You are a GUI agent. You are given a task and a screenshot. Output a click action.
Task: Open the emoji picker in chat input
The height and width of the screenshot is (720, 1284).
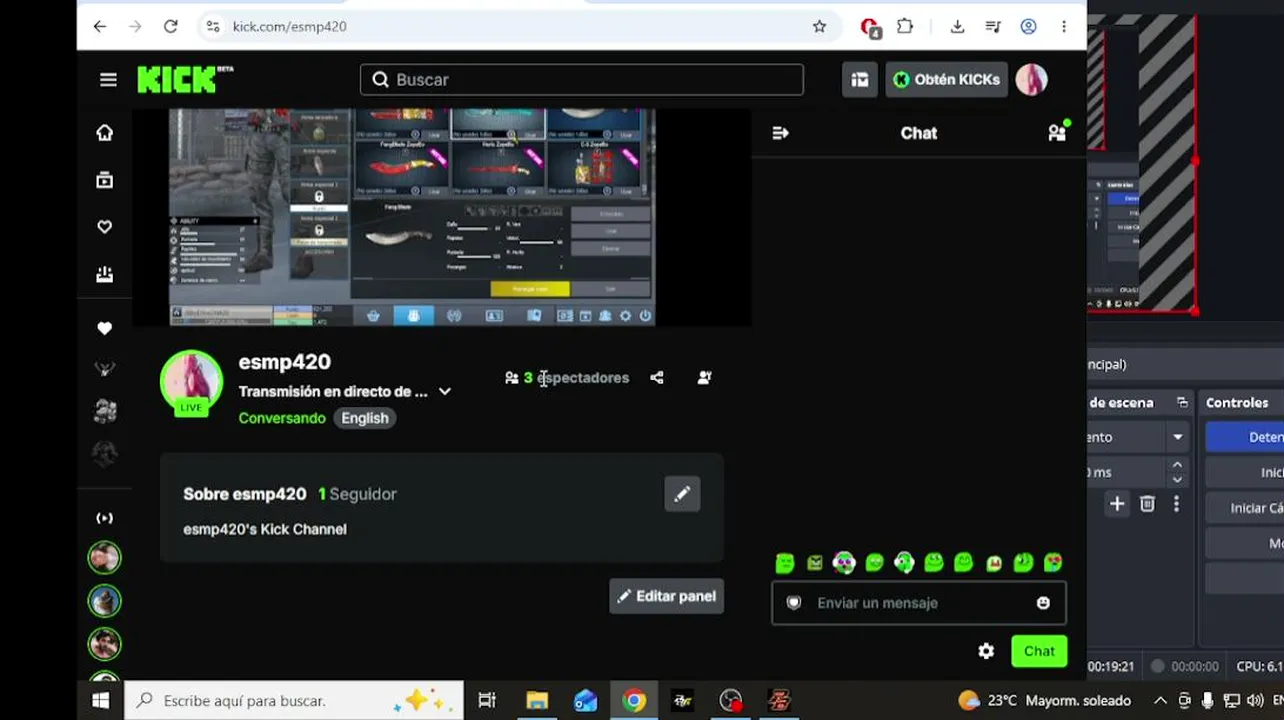(x=1043, y=603)
